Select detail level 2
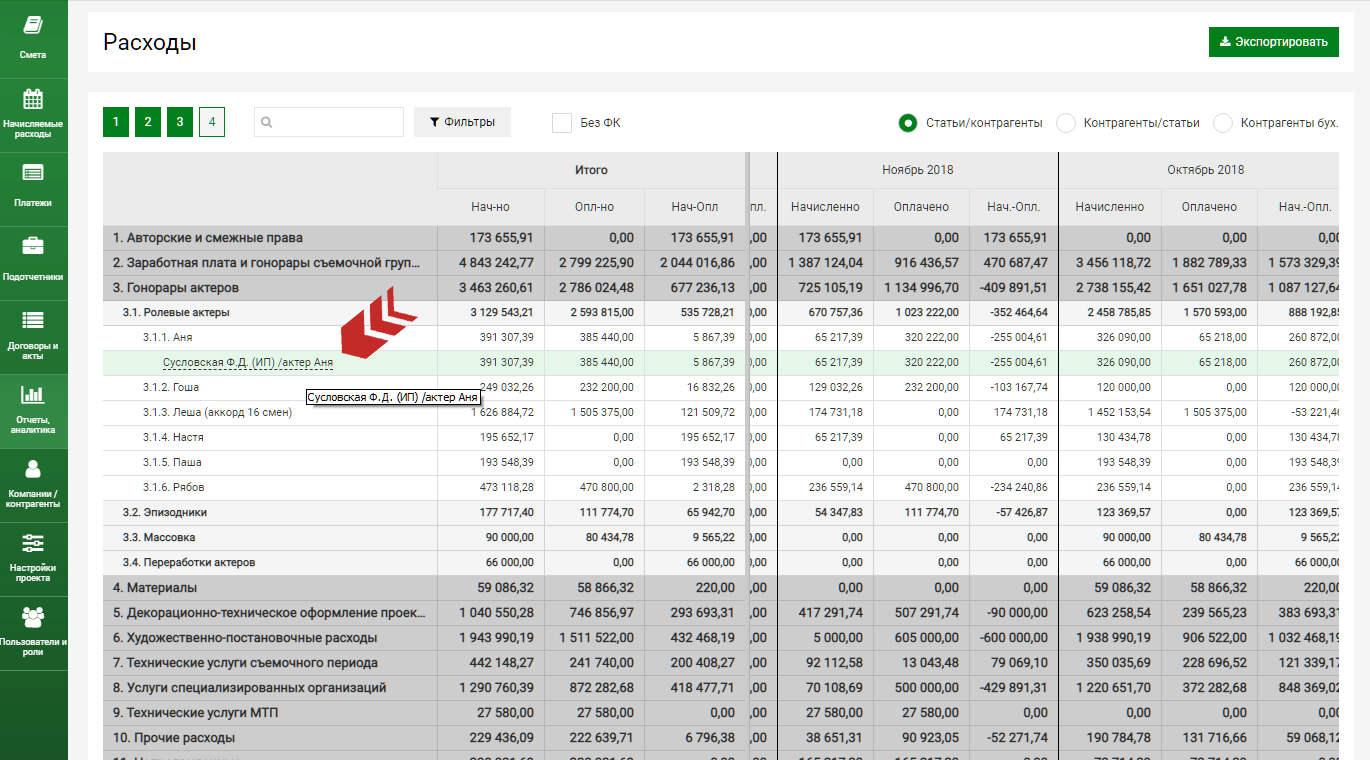 coord(148,122)
